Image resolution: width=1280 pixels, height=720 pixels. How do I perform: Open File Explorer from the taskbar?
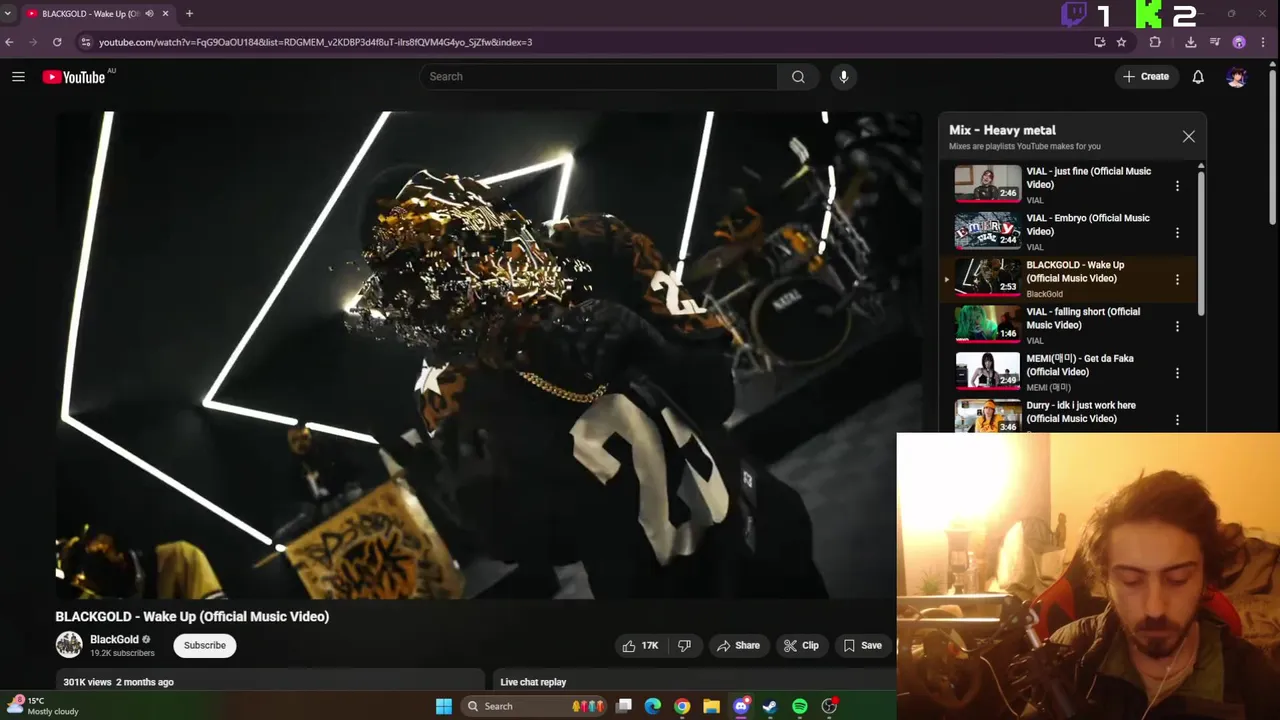(x=711, y=706)
